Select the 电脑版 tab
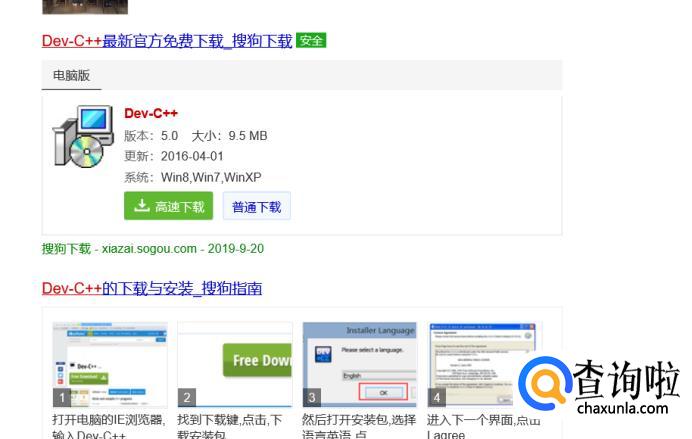 pyautogui.click(x=71, y=75)
